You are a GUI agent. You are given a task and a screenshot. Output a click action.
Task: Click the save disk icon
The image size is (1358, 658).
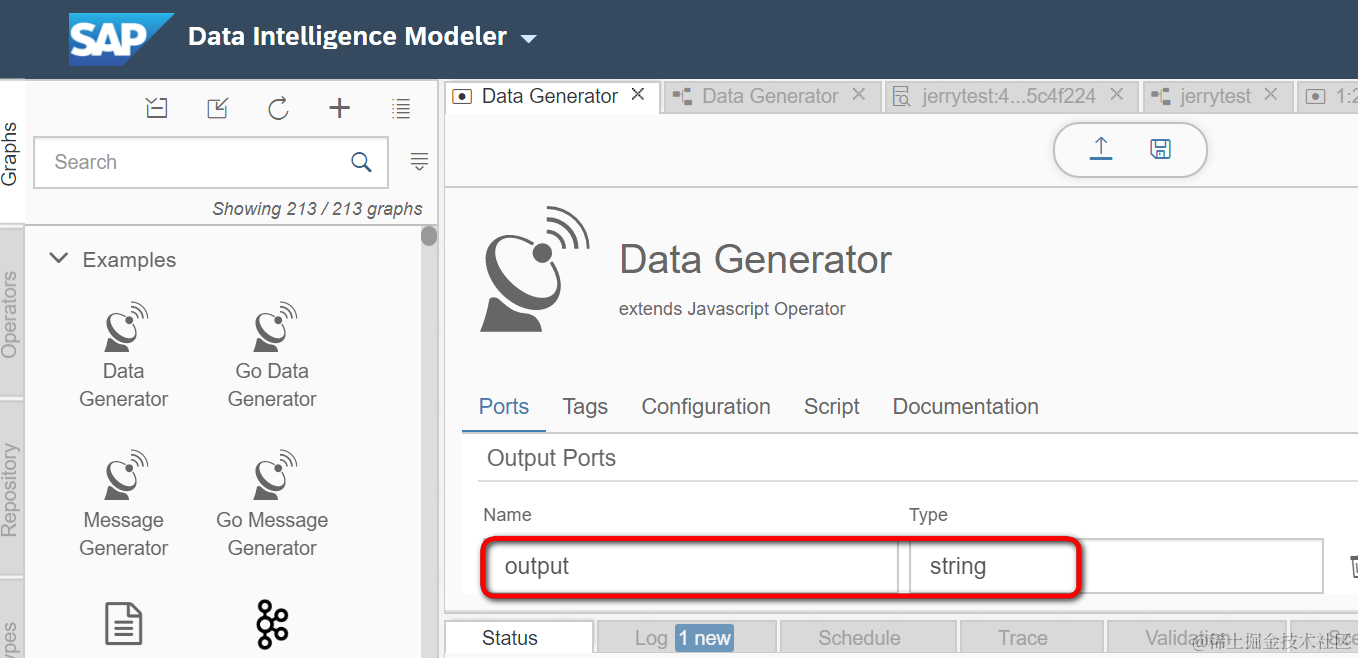click(x=1161, y=149)
